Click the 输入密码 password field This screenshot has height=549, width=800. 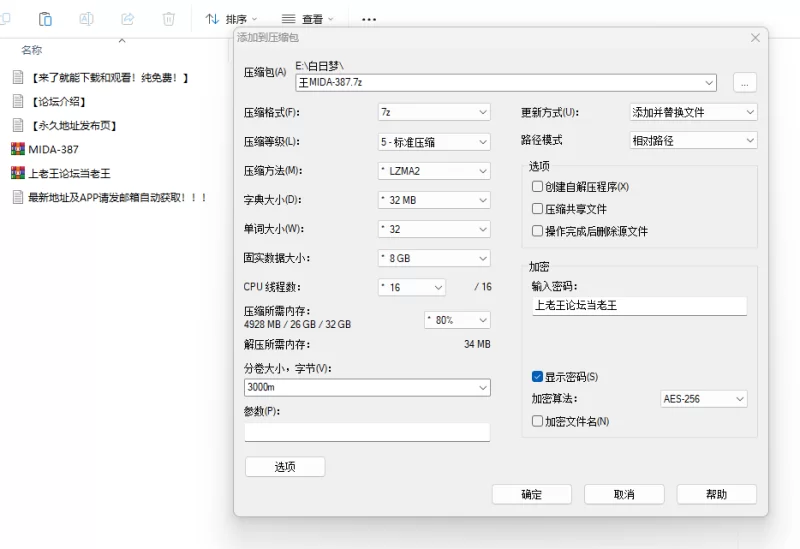[639, 306]
